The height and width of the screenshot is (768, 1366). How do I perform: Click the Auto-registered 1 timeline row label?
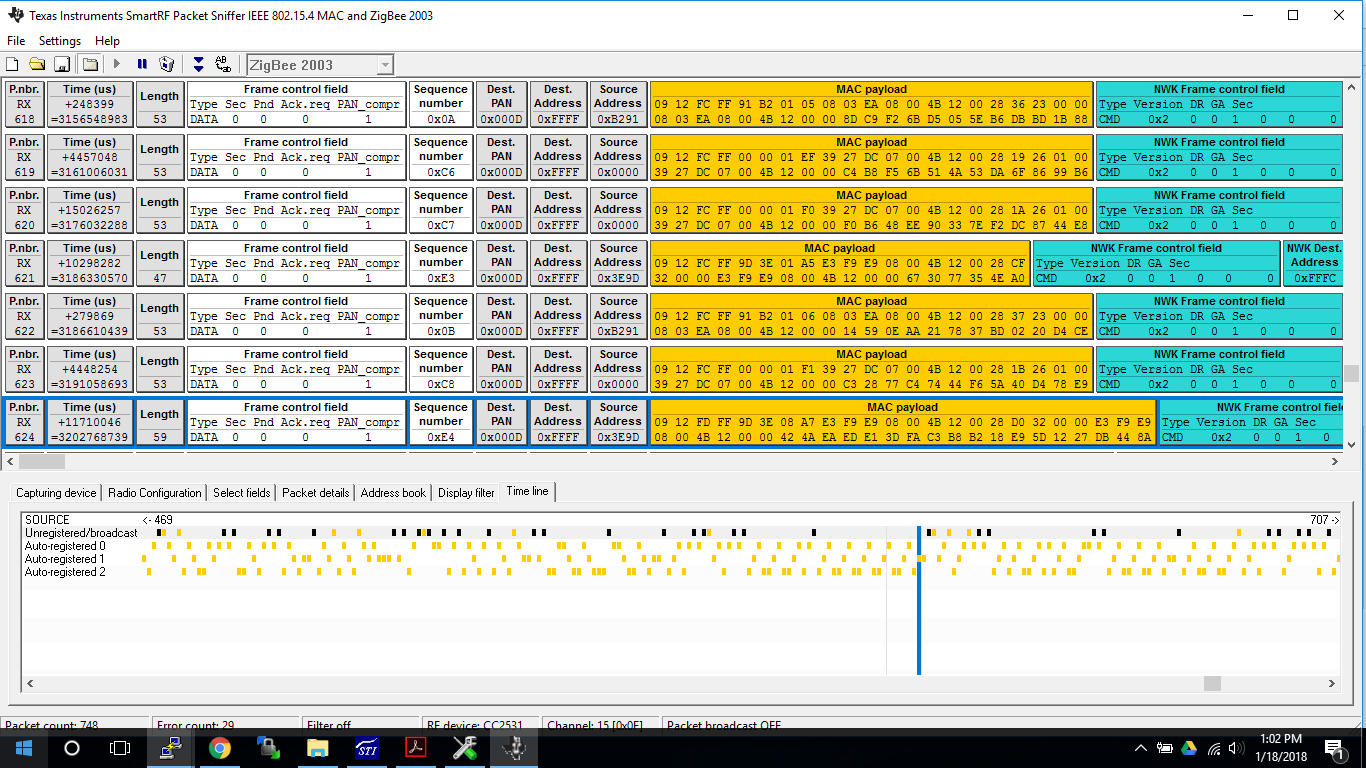point(65,559)
